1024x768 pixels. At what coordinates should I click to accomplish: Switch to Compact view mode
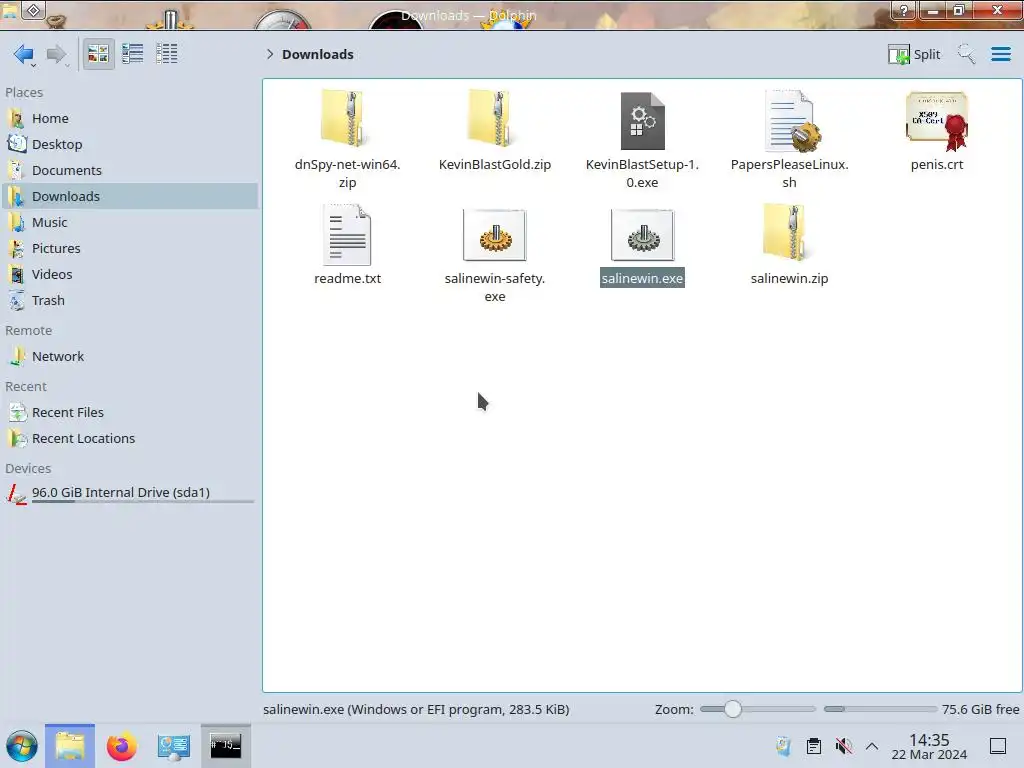133,54
